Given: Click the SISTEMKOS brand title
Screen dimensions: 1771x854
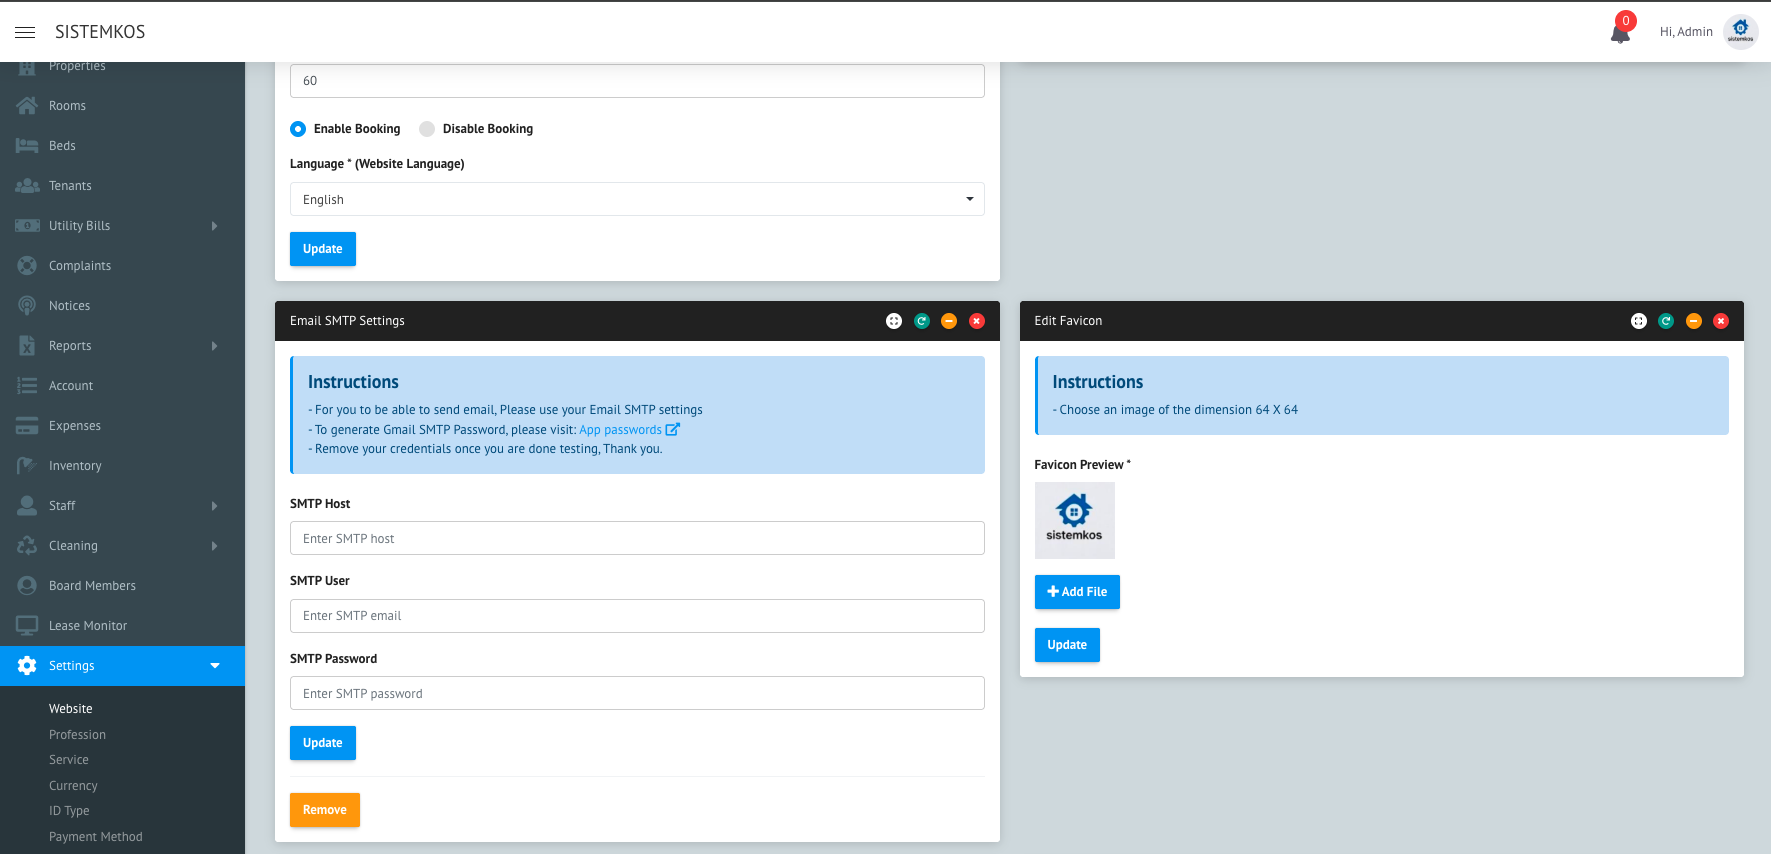Looking at the screenshot, I should 100,32.
